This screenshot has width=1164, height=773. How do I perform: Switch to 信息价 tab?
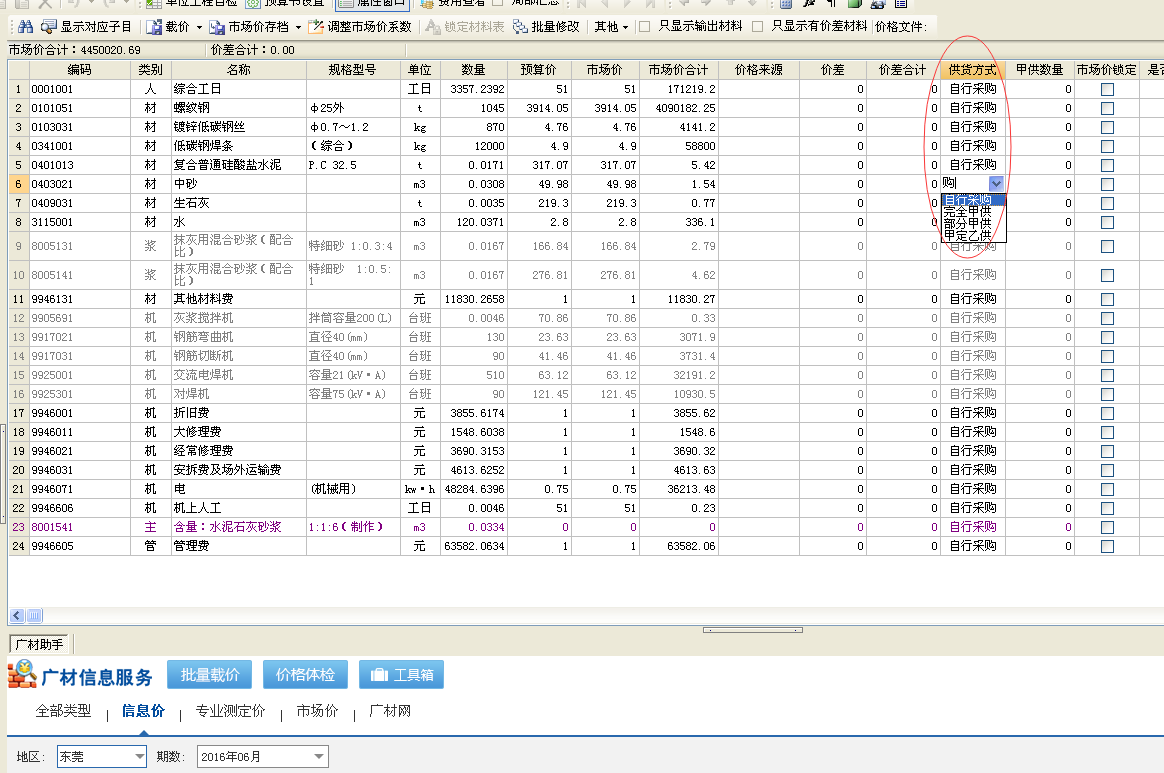click(x=143, y=711)
